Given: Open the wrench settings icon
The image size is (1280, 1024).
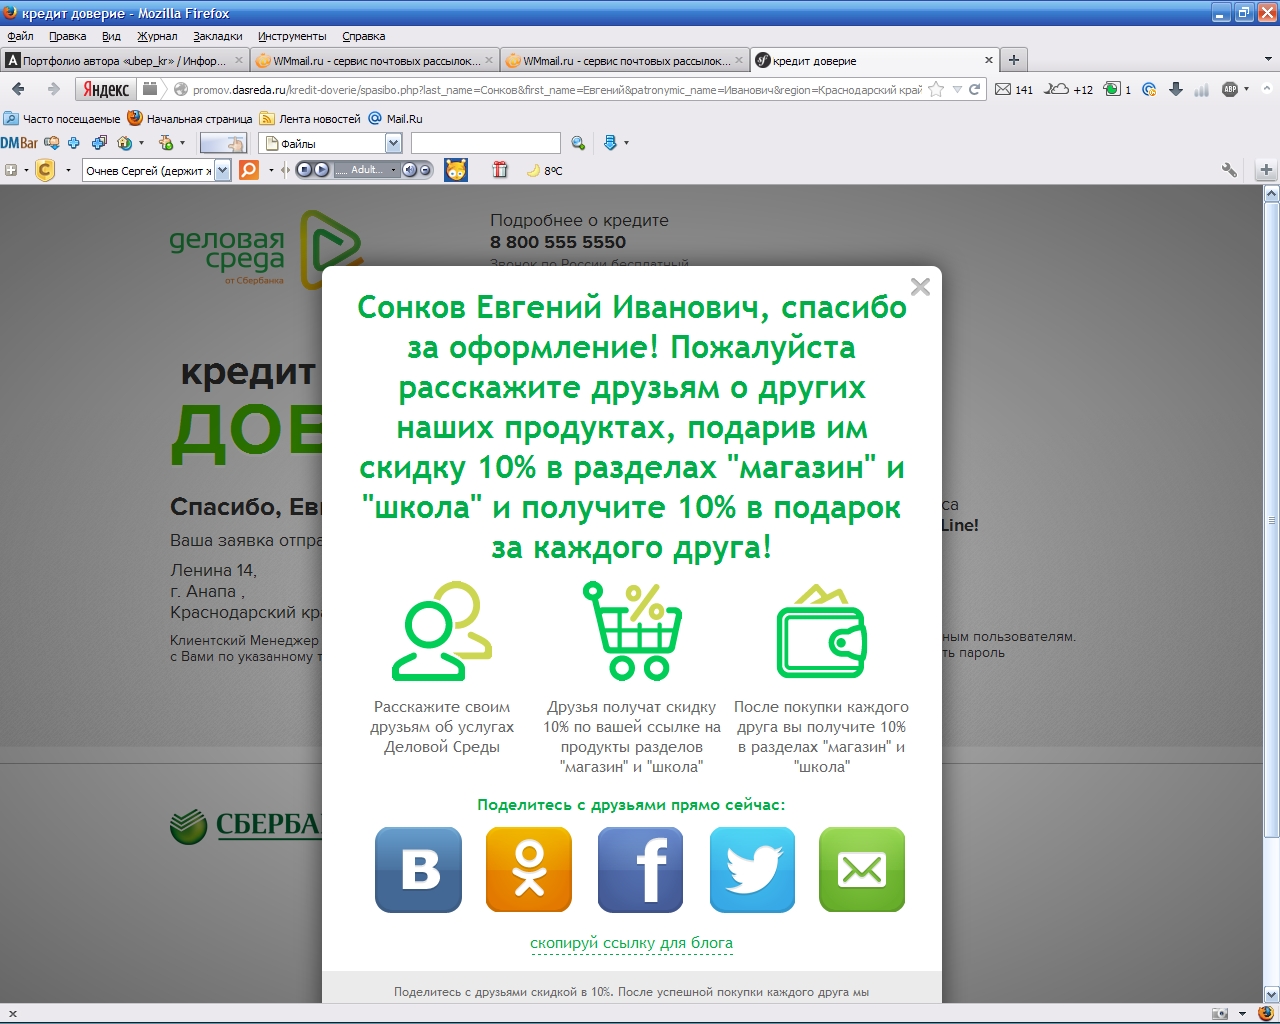Looking at the screenshot, I should [1229, 170].
